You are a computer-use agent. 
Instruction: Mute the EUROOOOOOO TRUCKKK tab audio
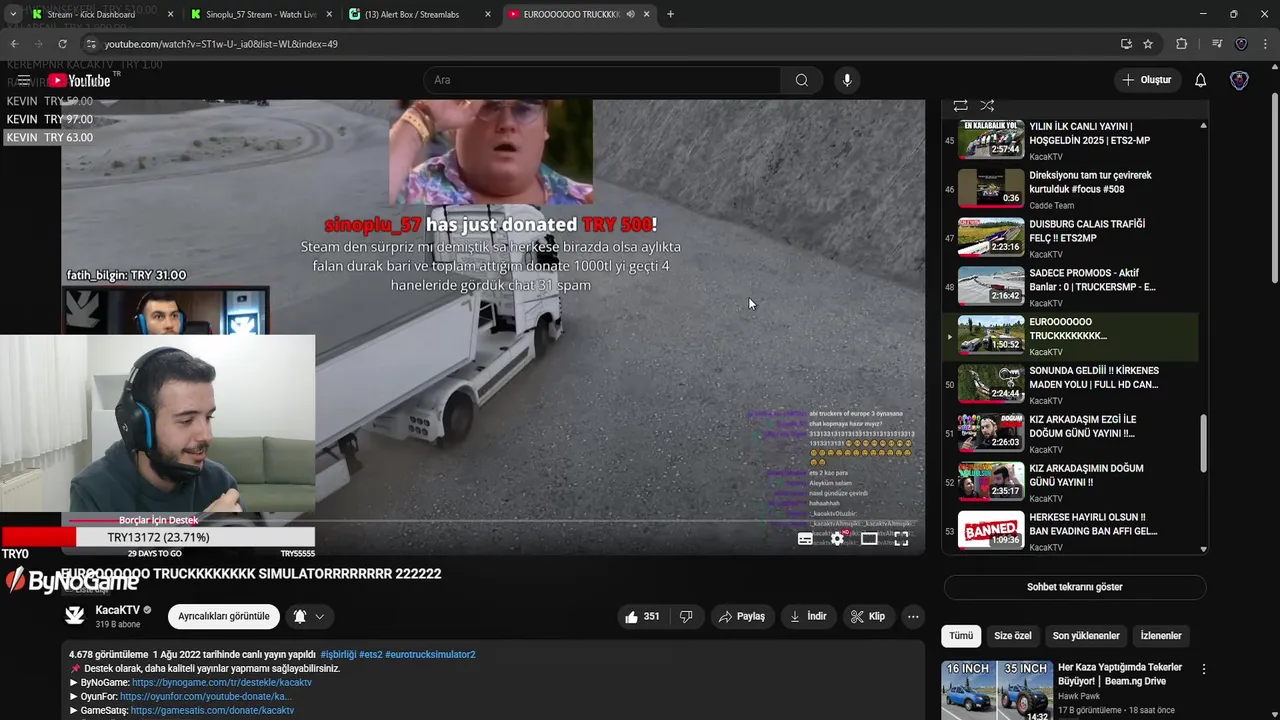coord(630,14)
